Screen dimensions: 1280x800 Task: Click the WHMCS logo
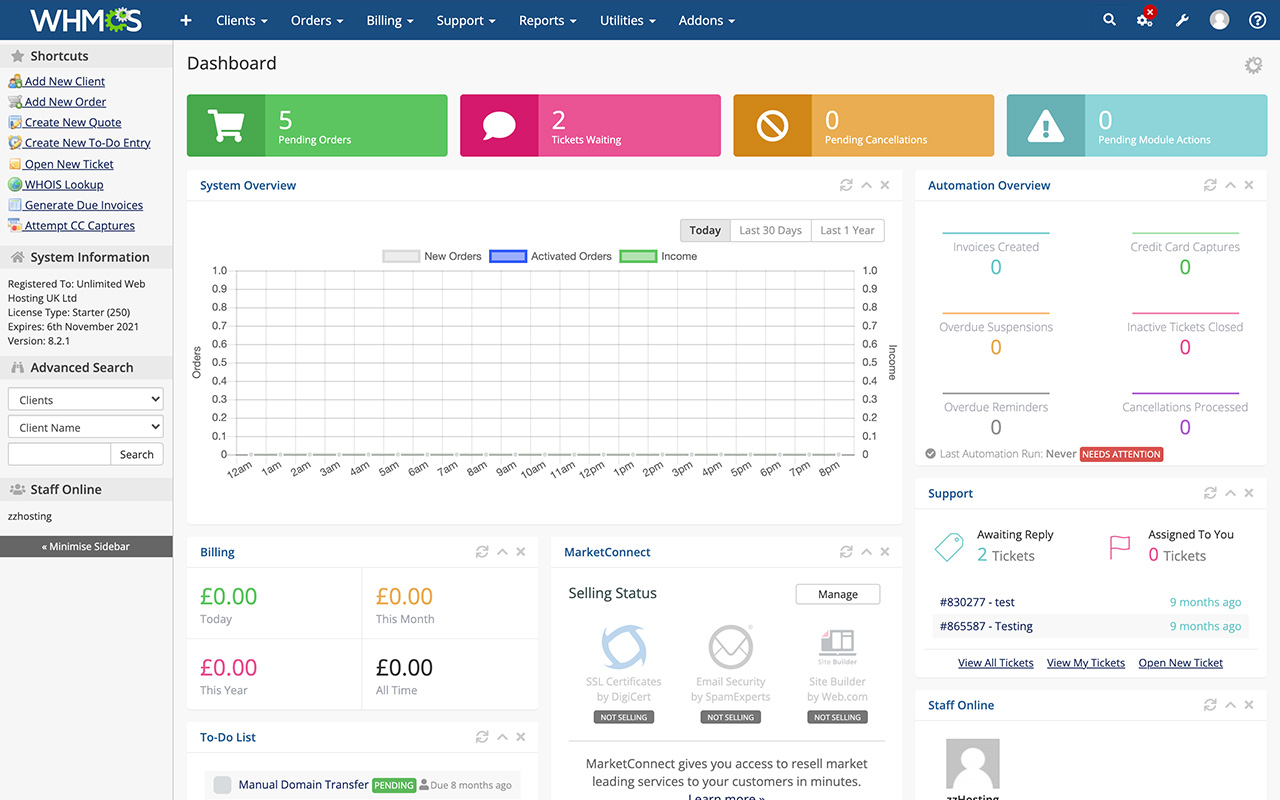click(x=86, y=20)
